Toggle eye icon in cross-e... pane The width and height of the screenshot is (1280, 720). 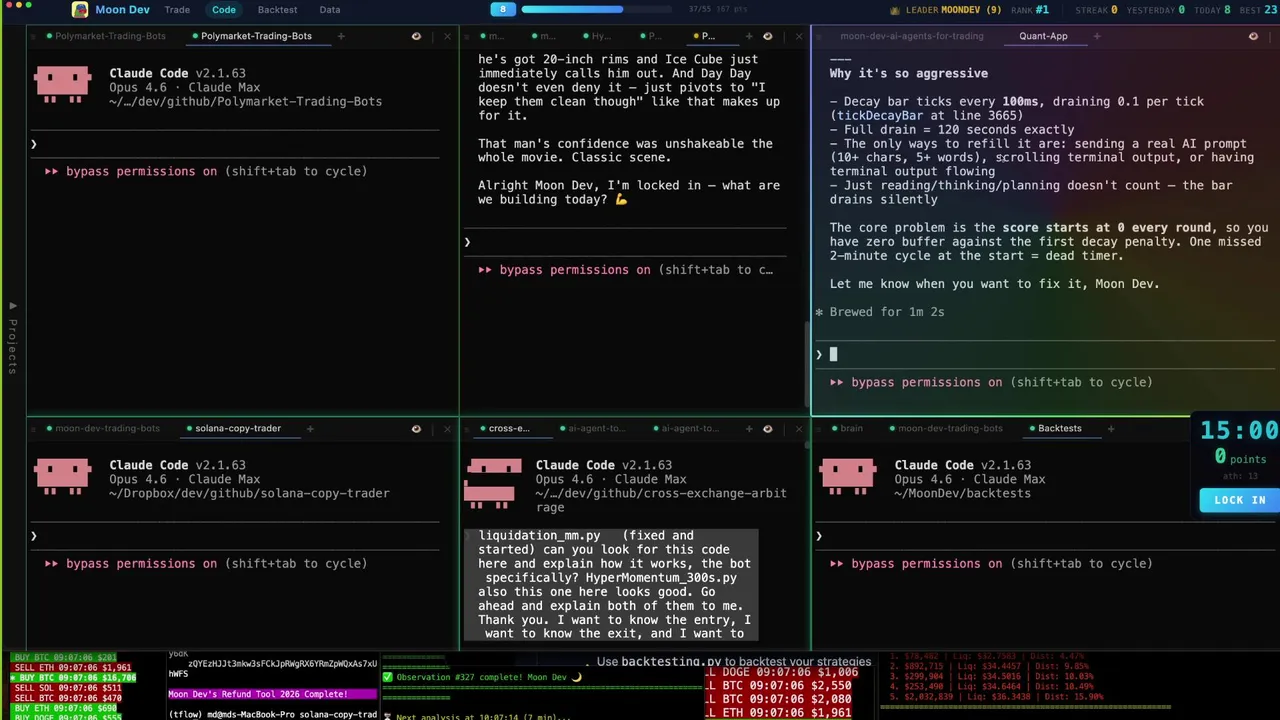point(767,428)
